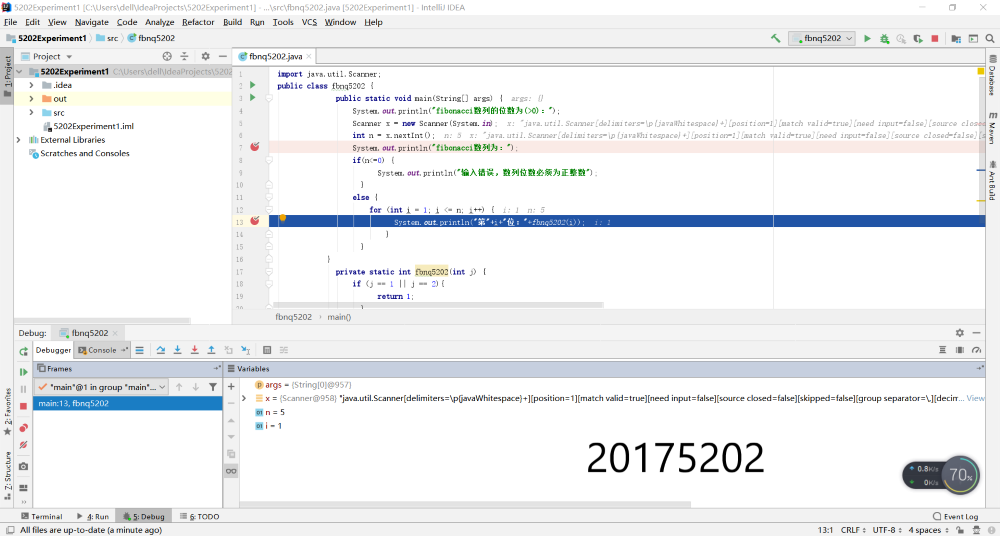Image resolution: width=1000 pixels, height=536 pixels.
Task: Toggle watches view glasses icon
Action: coord(231,471)
